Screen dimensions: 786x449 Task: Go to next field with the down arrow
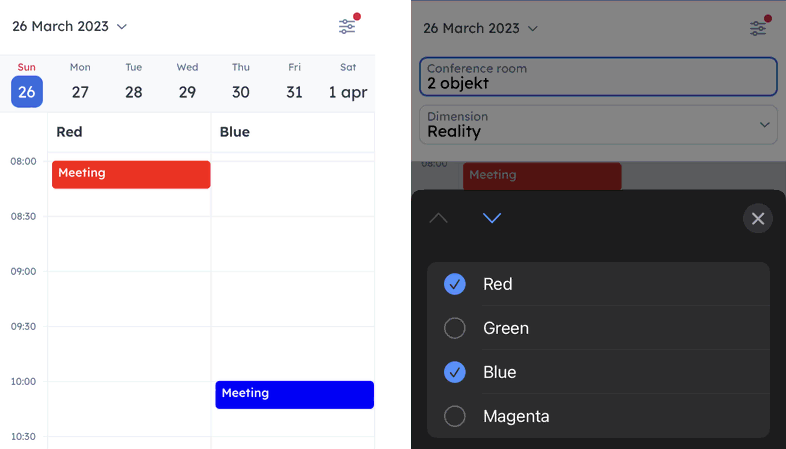pyautogui.click(x=492, y=218)
